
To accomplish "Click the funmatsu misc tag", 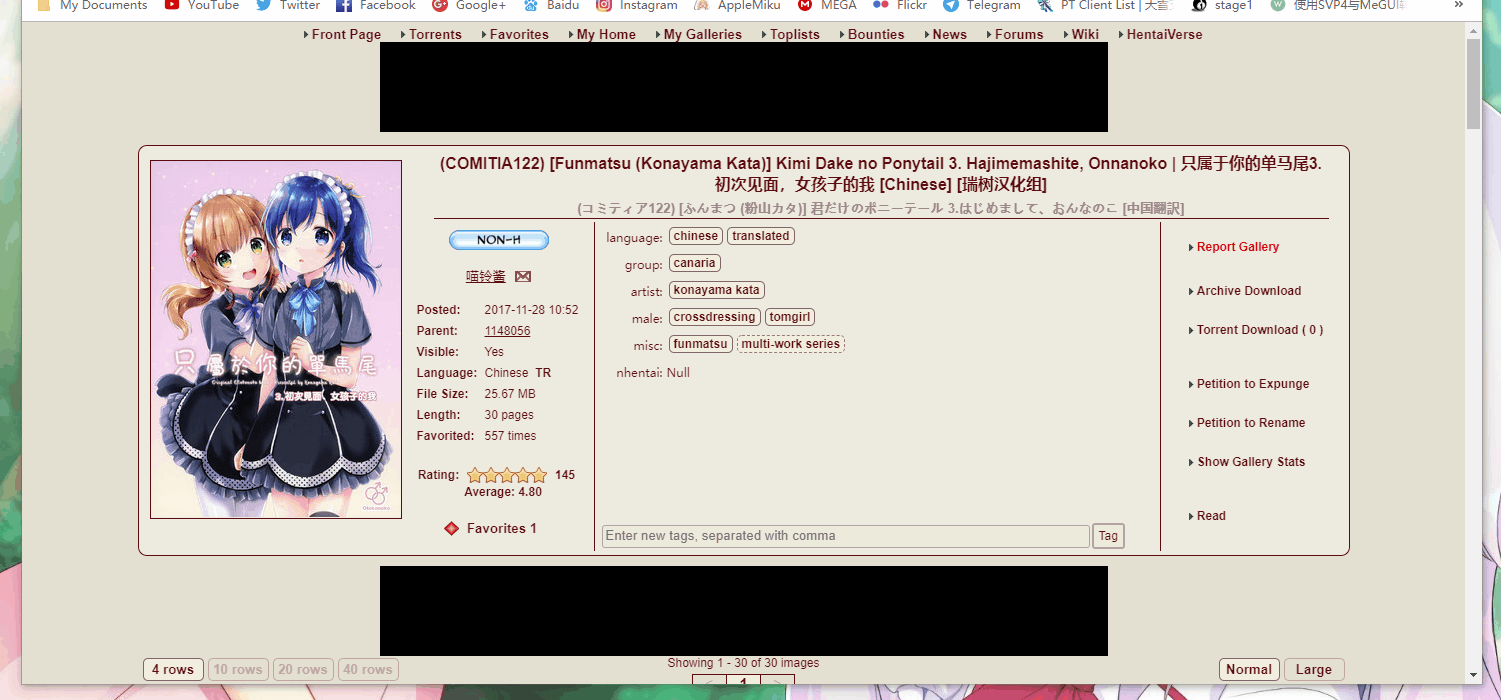I will [x=701, y=344].
